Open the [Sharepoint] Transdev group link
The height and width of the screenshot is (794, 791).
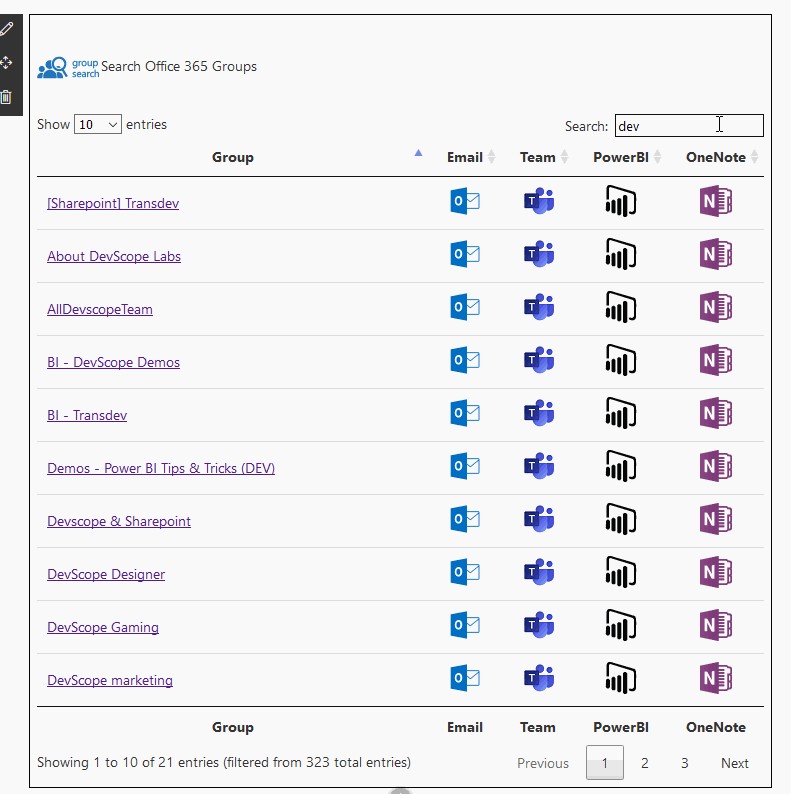click(113, 204)
